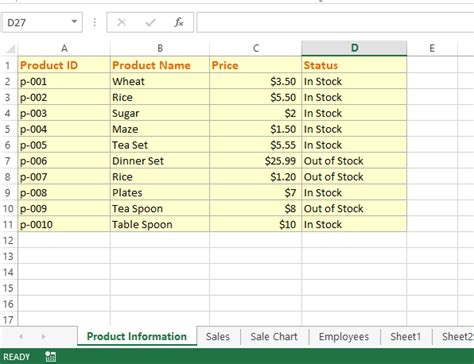This screenshot has width=474, height=364.
Task: Select cell containing p-007
Action: (x=64, y=177)
